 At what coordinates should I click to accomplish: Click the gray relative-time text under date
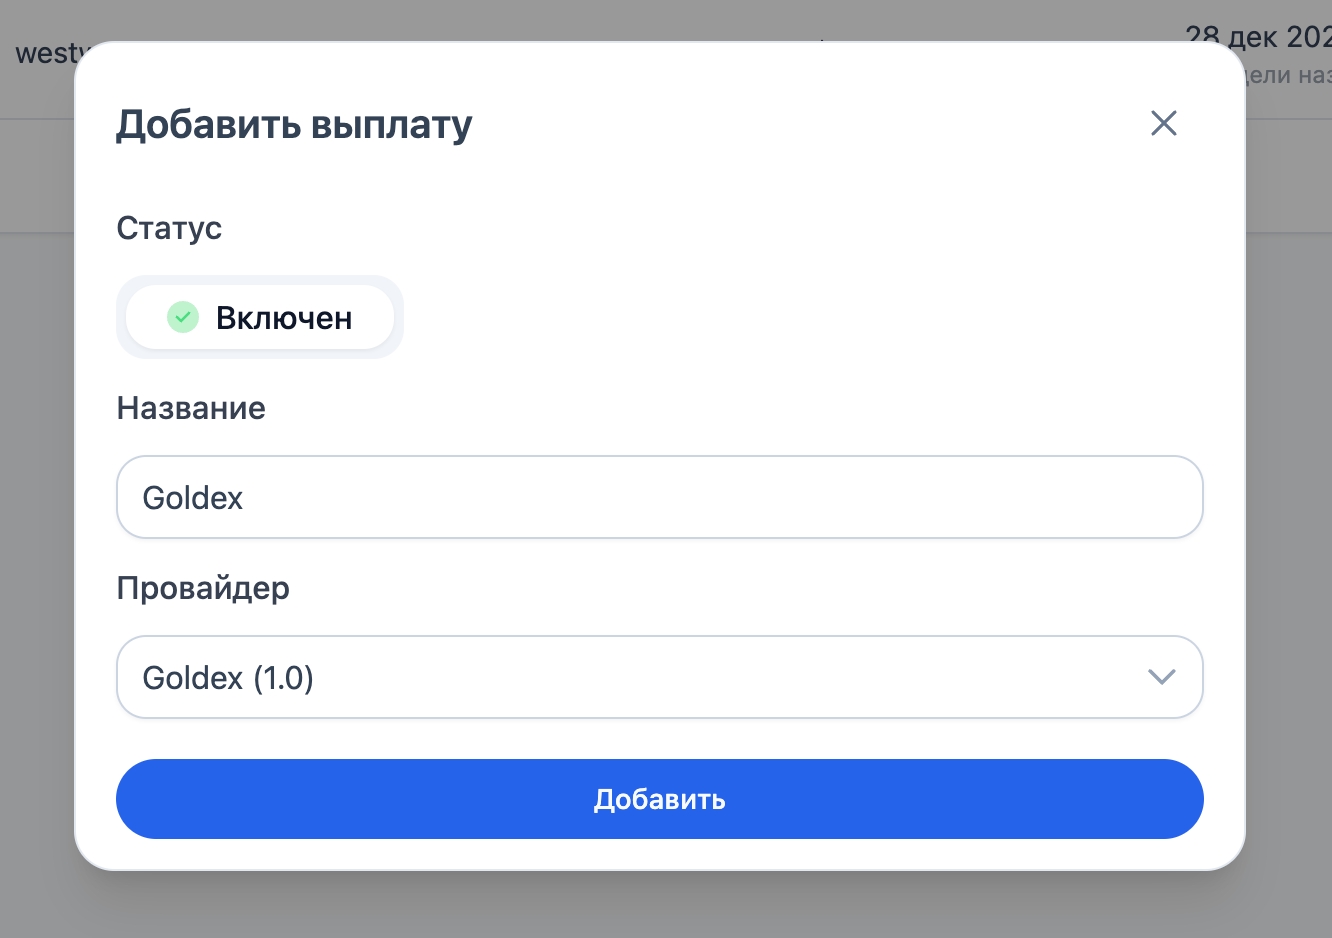click(1288, 75)
